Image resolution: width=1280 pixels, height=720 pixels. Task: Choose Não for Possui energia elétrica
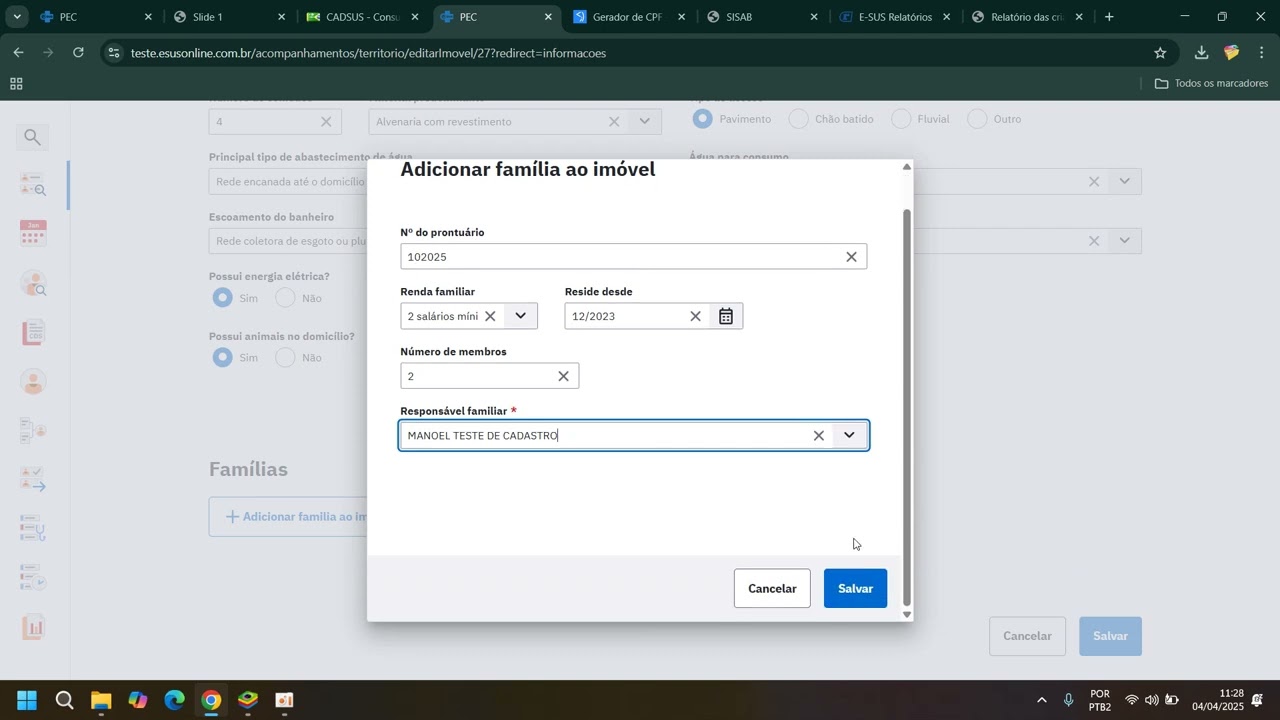(x=286, y=298)
